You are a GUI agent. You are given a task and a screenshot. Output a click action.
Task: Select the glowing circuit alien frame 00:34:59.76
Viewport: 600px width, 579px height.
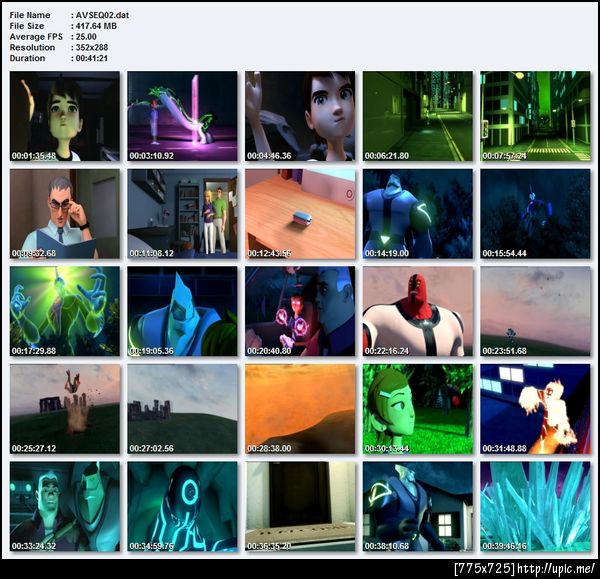pyautogui.click(x=182, y=506)
